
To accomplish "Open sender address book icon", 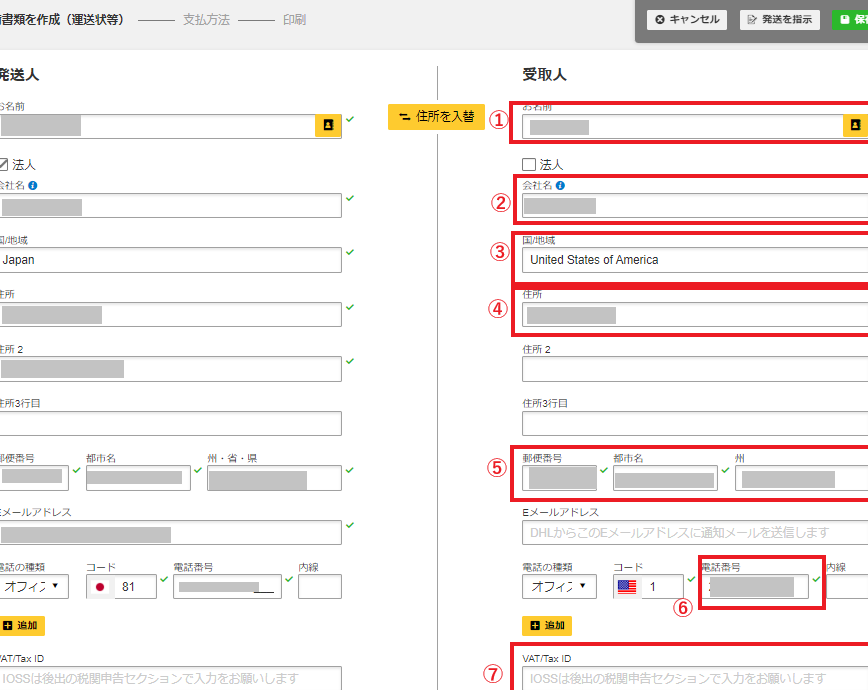I will pyautogui.click(x=328, y=125).
